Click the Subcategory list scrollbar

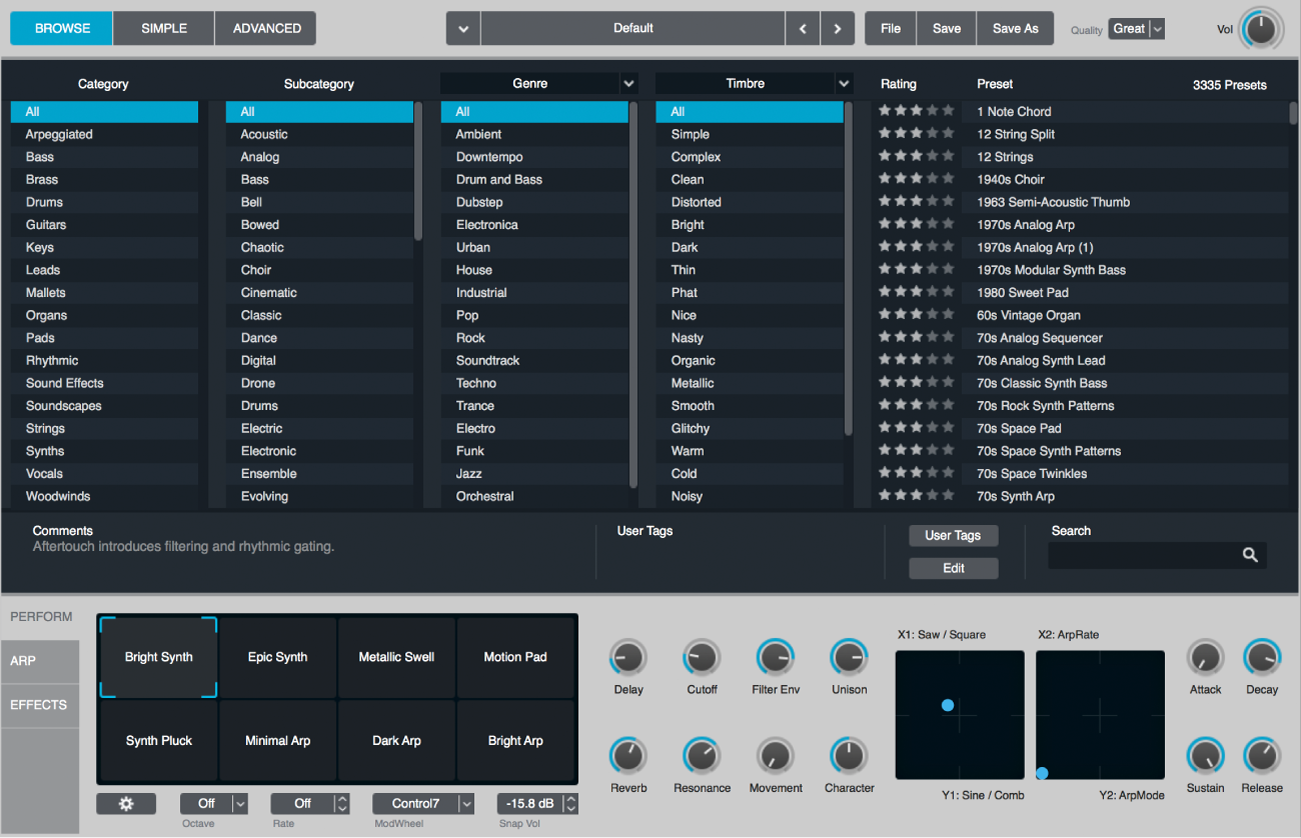(x=418, y=170)
